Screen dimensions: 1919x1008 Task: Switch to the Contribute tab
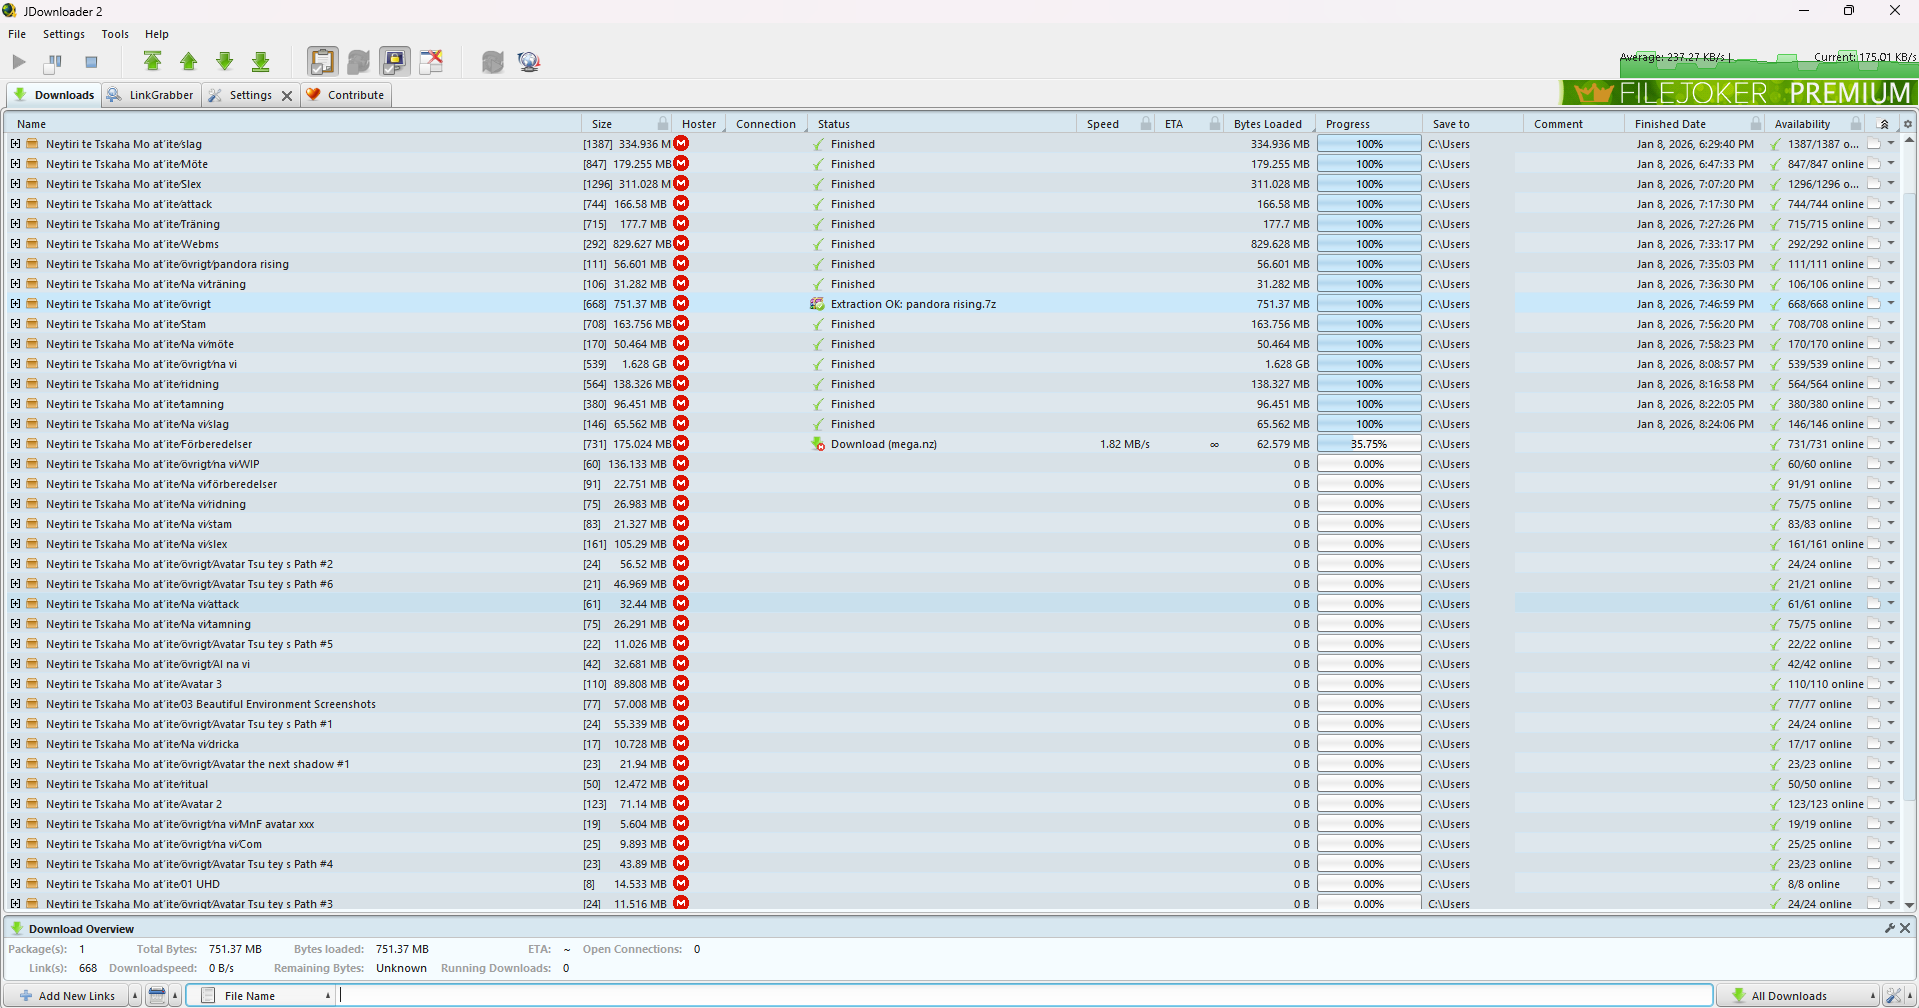(346, 95)
